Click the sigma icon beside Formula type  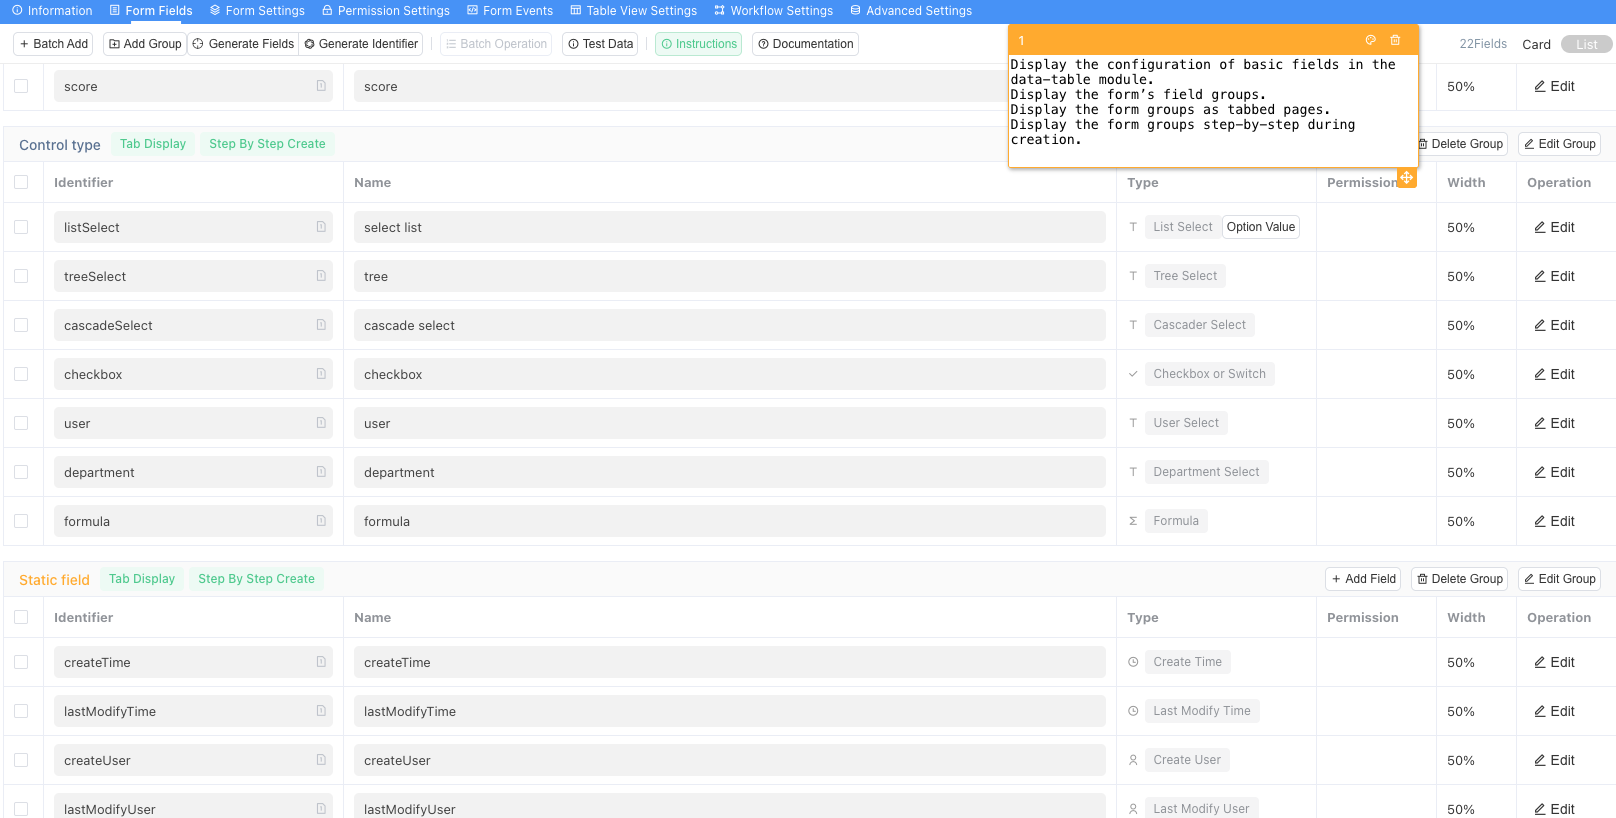tap(1133, 521)
